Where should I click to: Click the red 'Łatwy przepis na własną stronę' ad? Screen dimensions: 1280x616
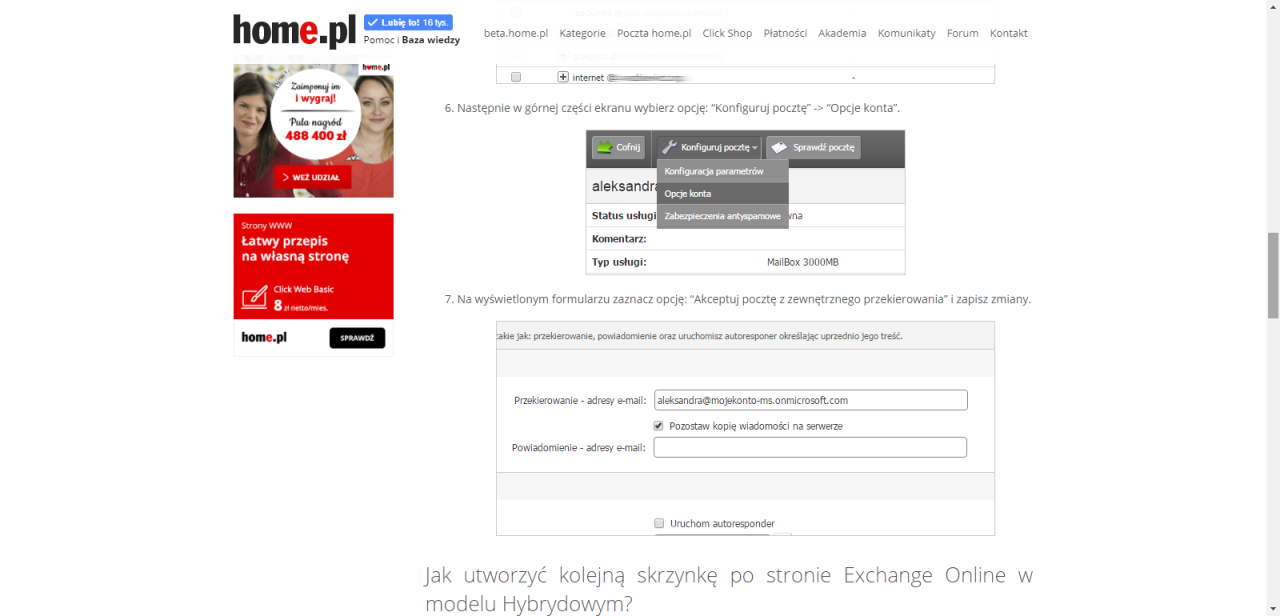coord(313,266)
